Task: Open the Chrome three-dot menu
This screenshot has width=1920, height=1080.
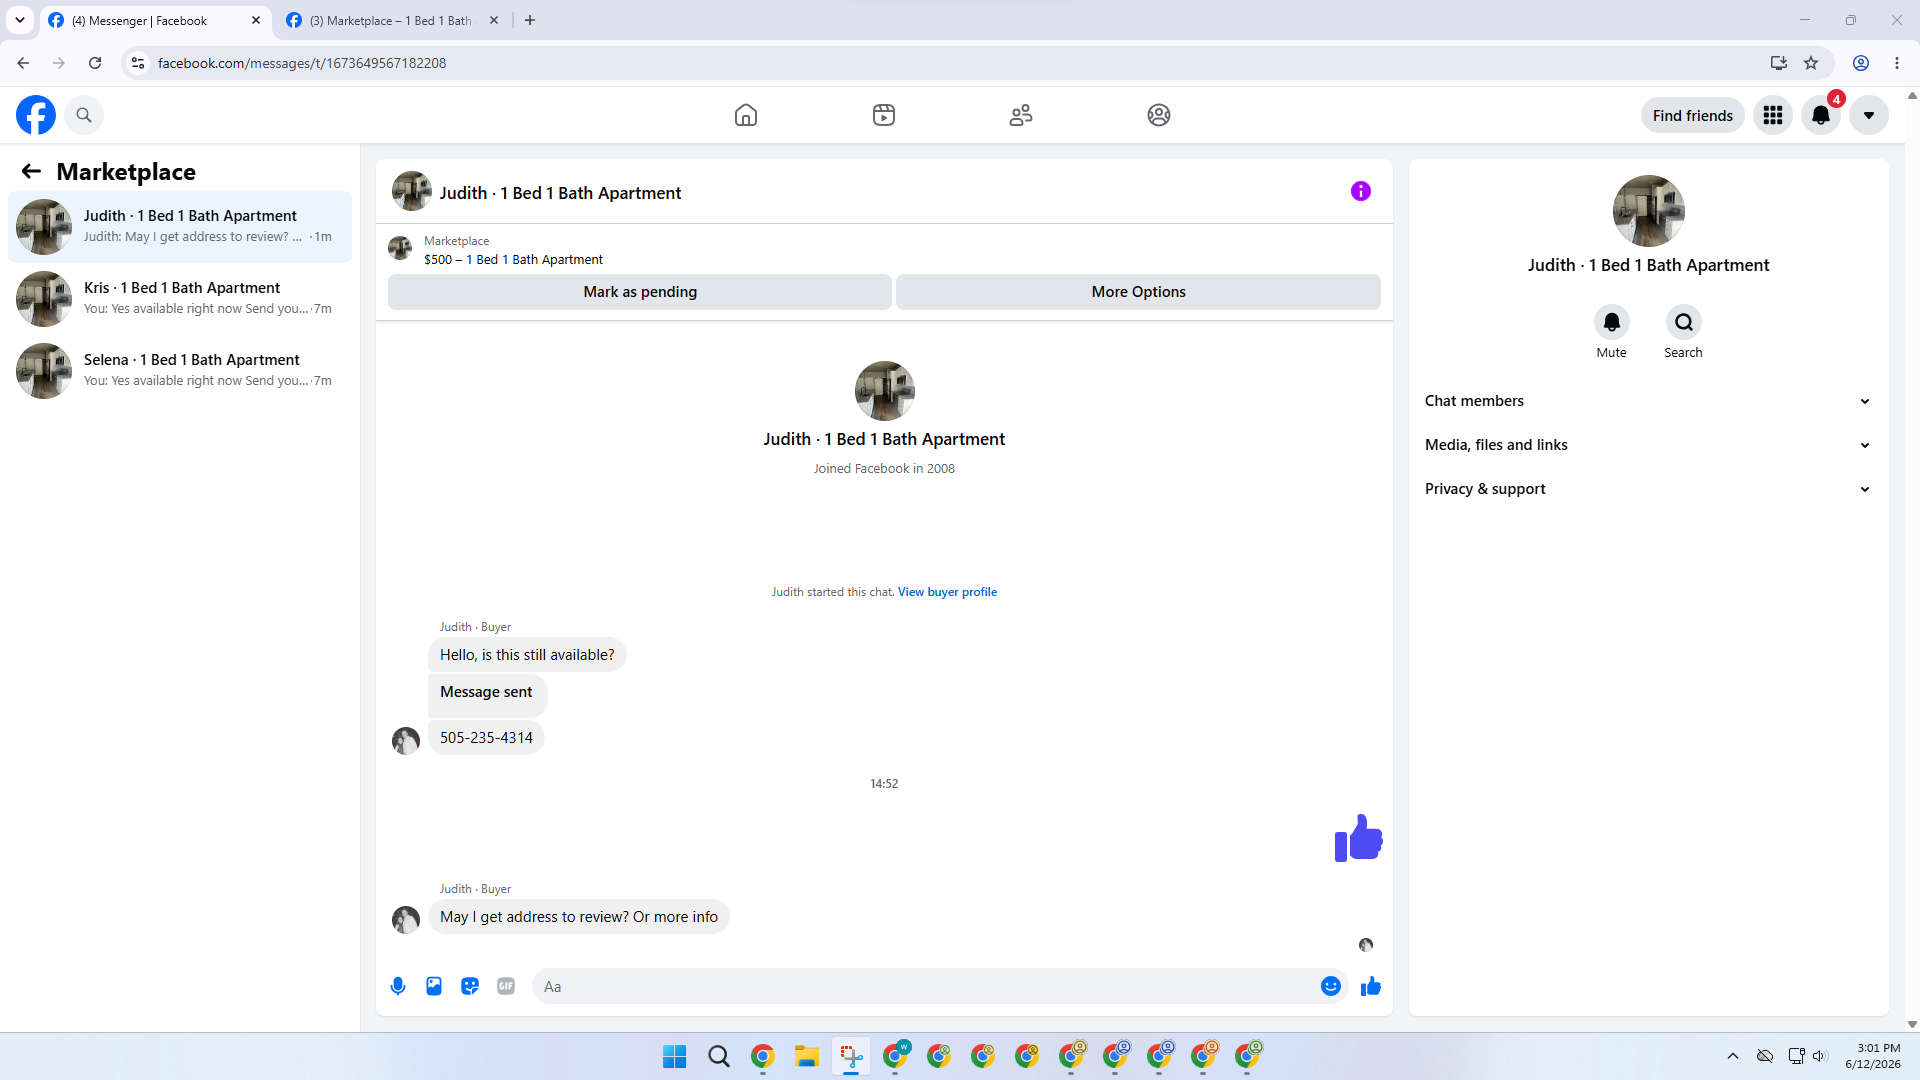Action: pos(1897,63)
